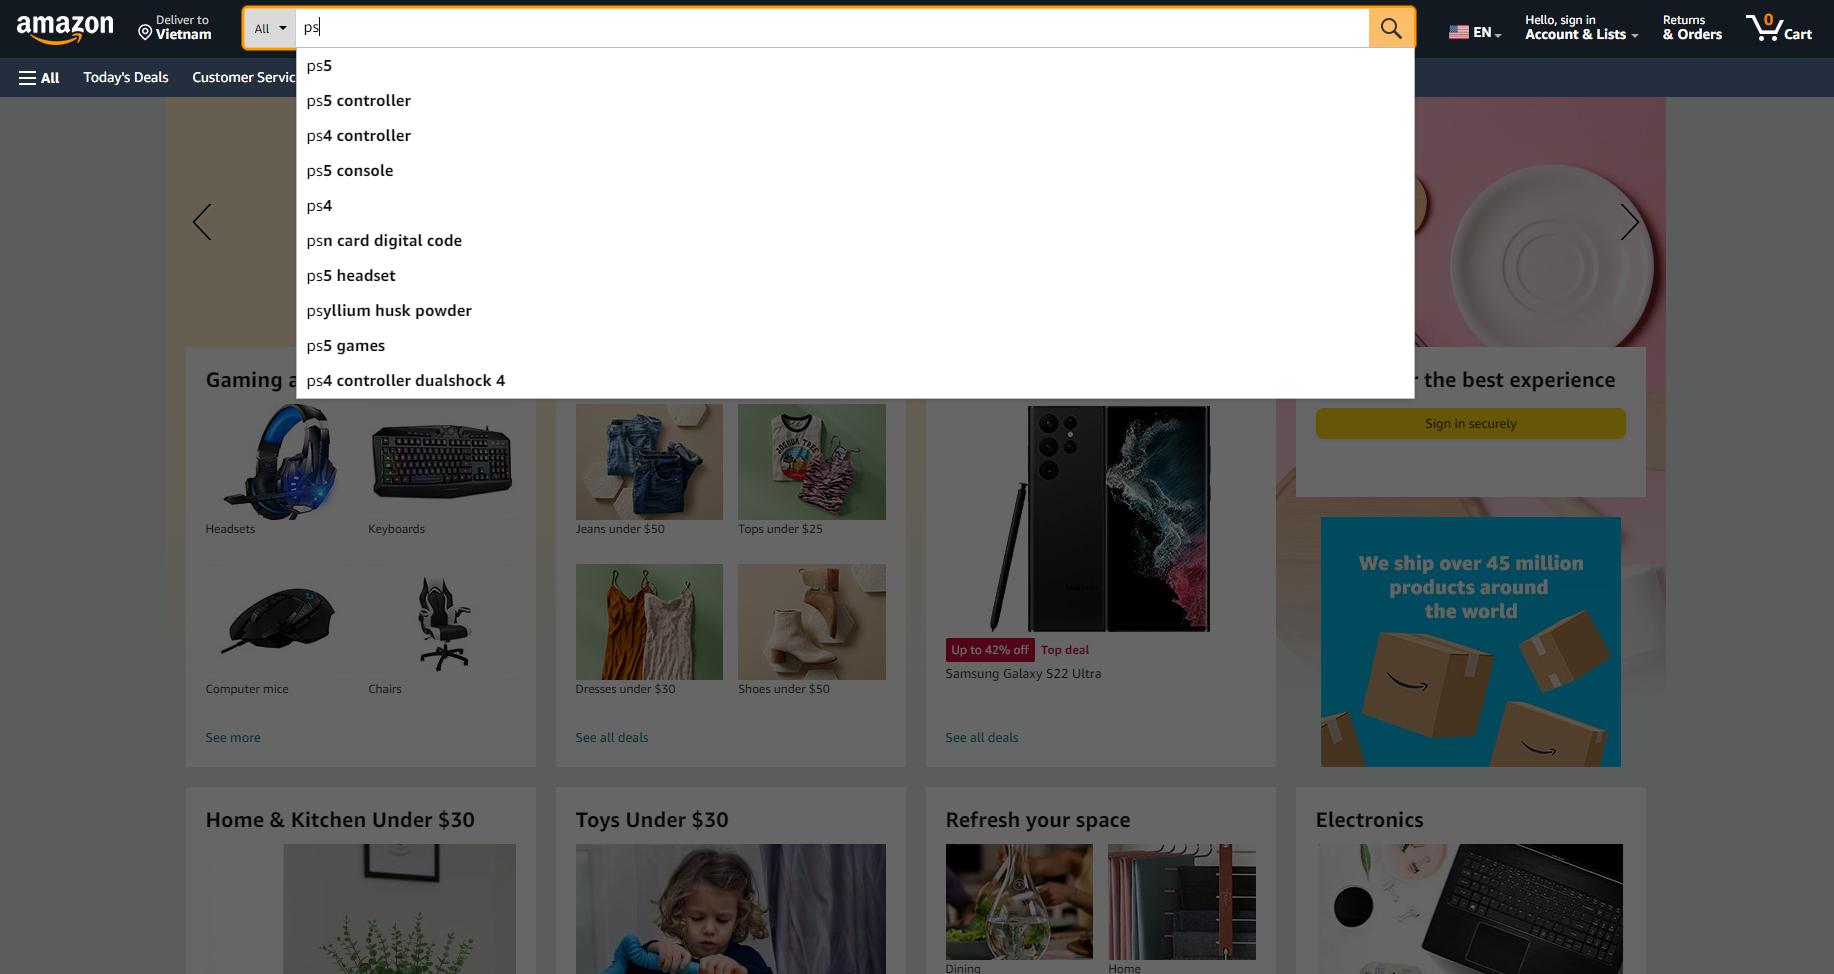Click the Amazon logo
This screenshot has height=974, width=1834.
tap(65, 29)
